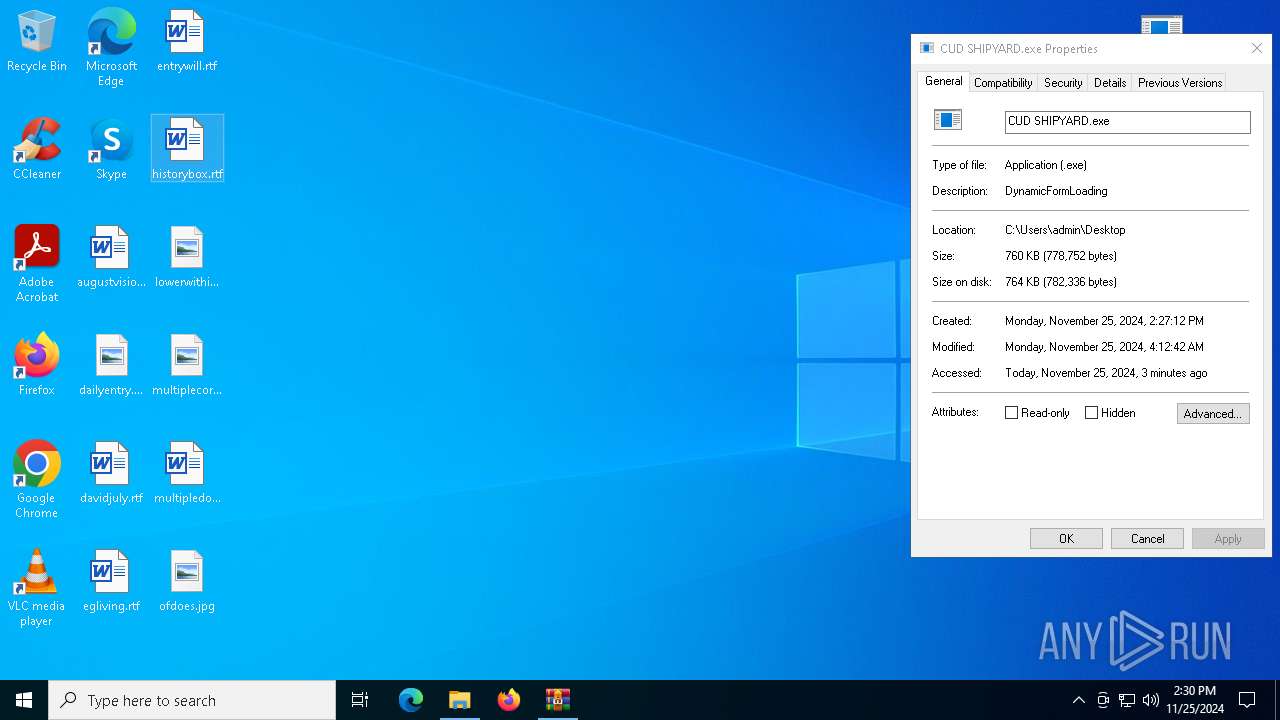Close the CUD SHIPYARD.exe Properties dialog
This screenshot has width=1280, height=720.
tap(1257, 48)
